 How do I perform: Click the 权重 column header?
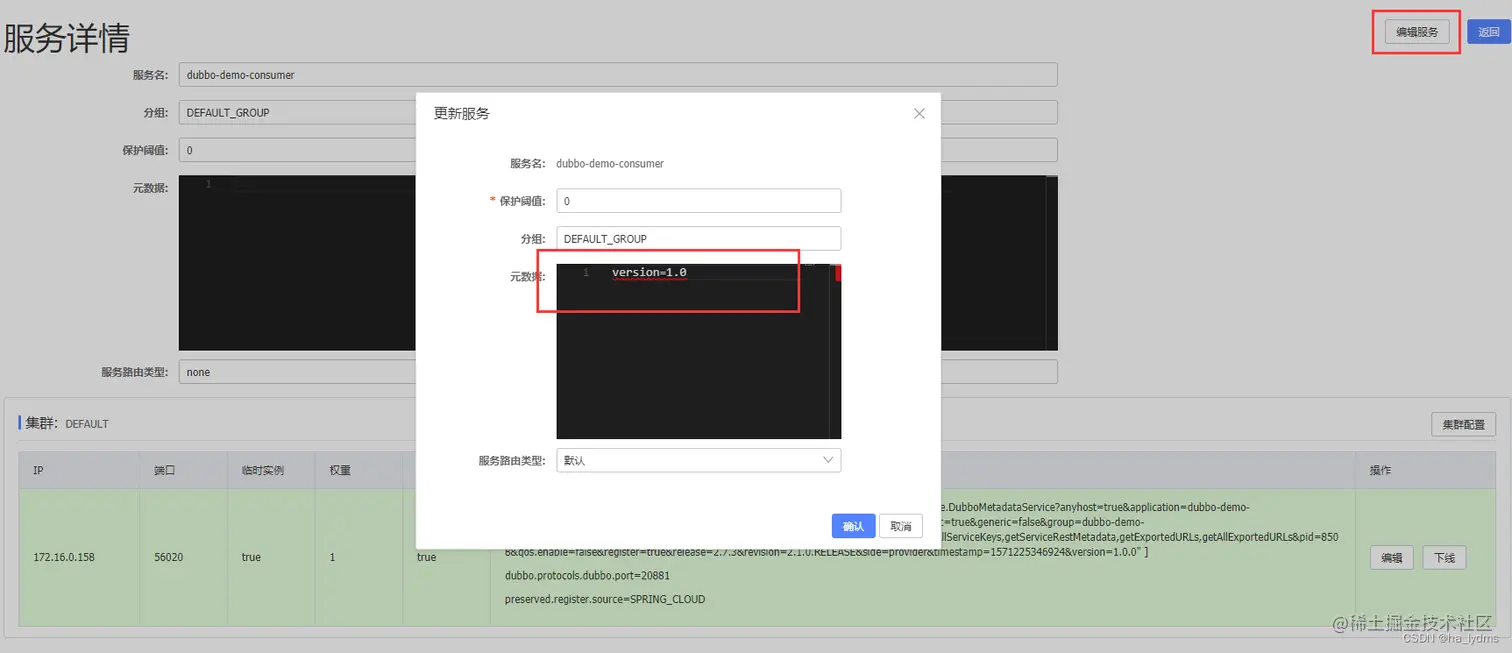pyautogui.click(x=340, y=470)
